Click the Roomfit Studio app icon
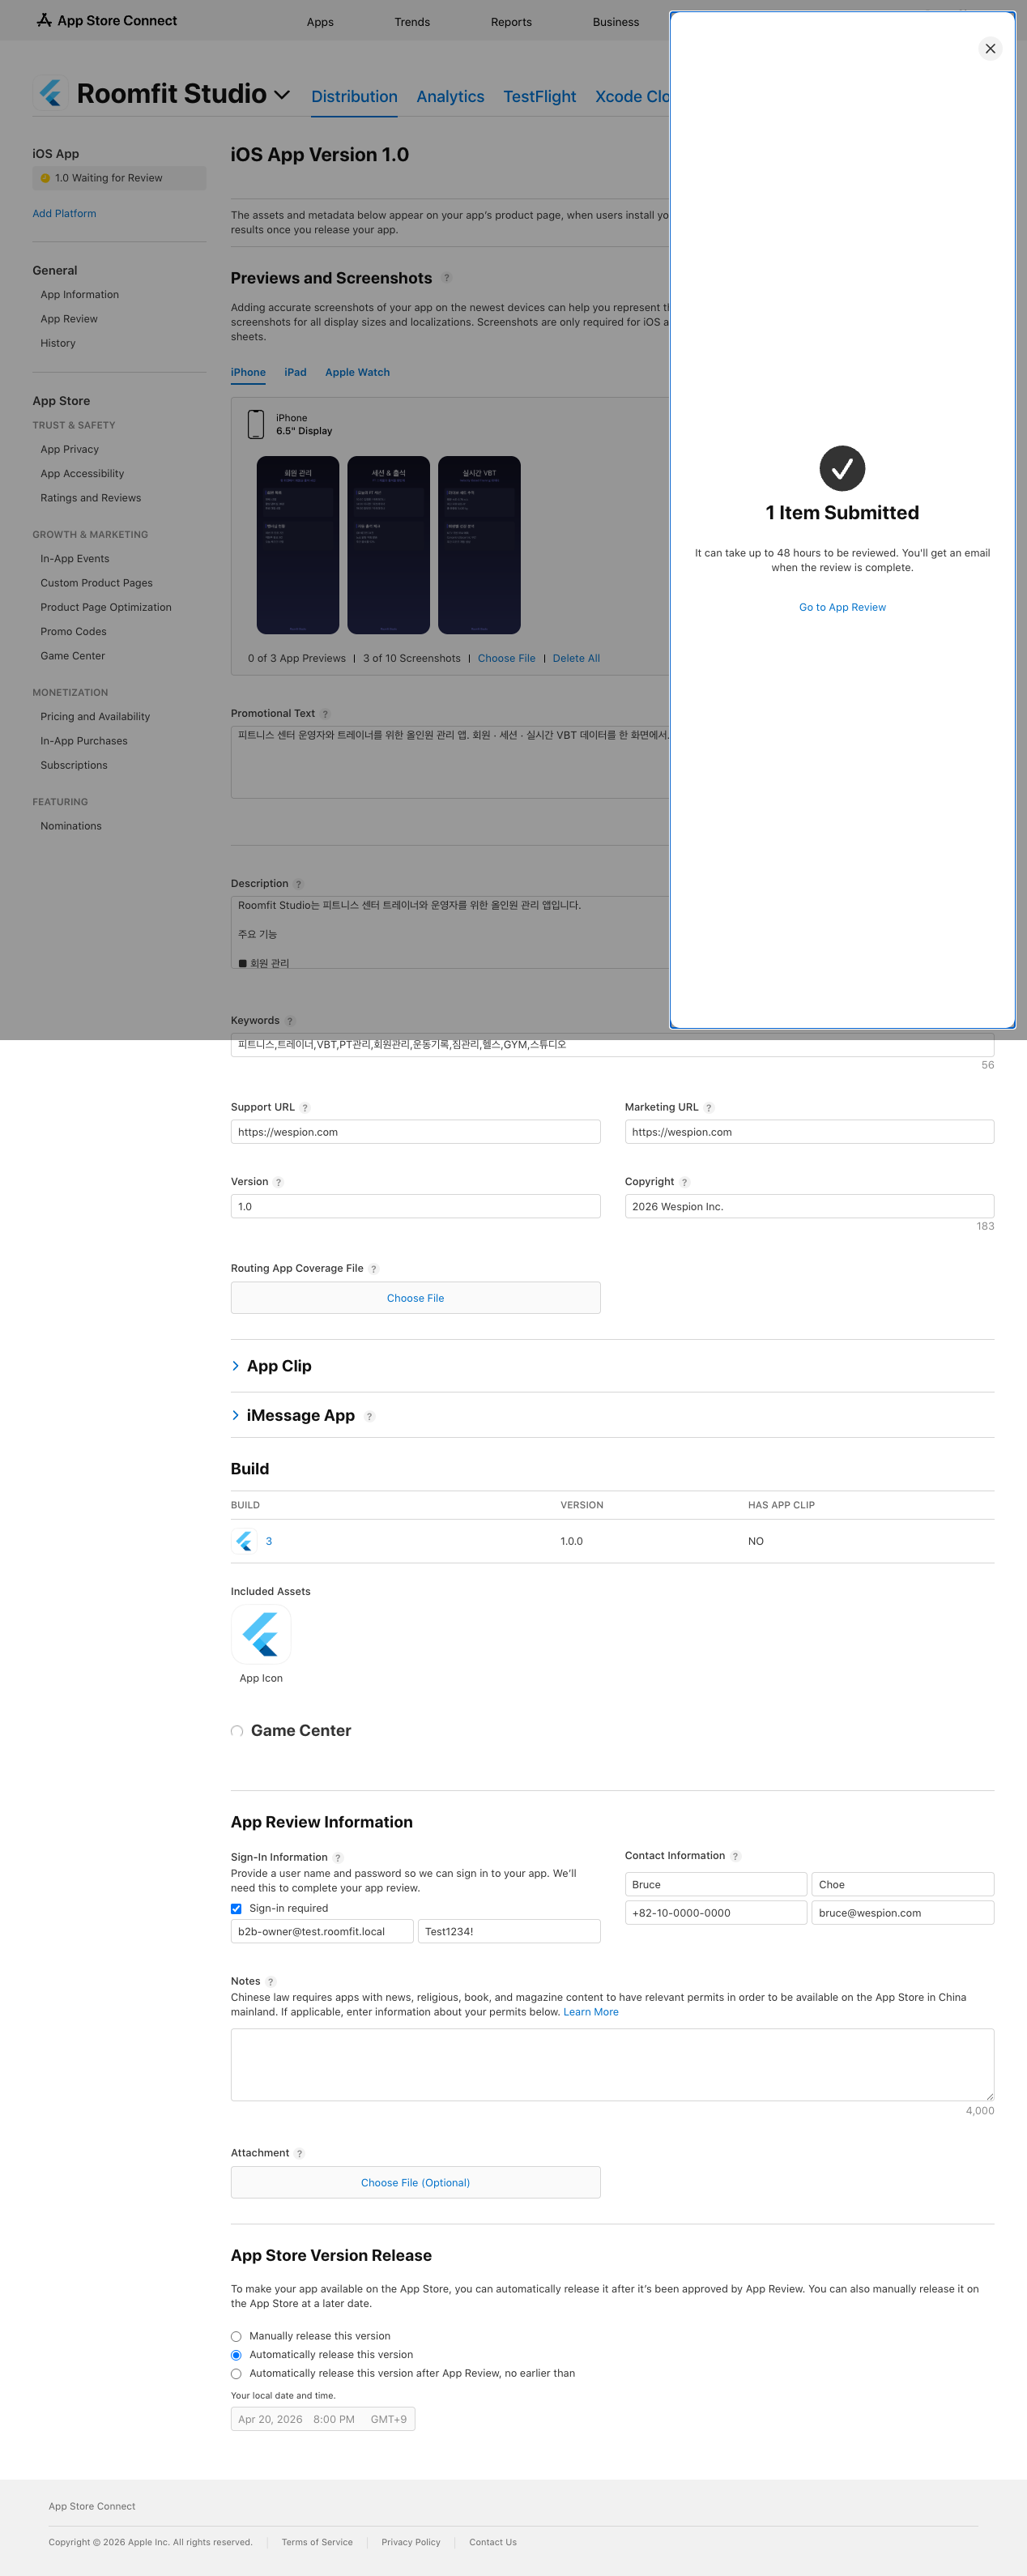The height and width of the screenshot is (2576, 1027). (x=51, y=94)
